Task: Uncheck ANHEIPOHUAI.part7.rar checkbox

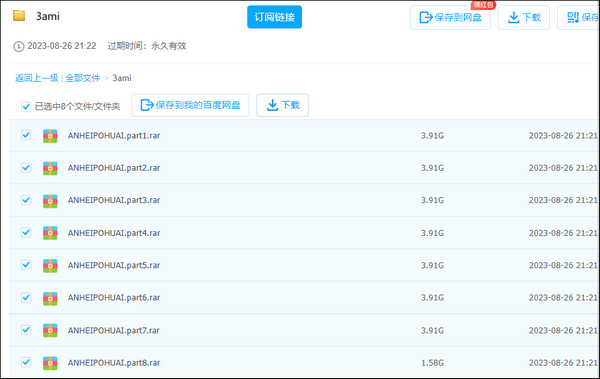Action: (26, 330)
